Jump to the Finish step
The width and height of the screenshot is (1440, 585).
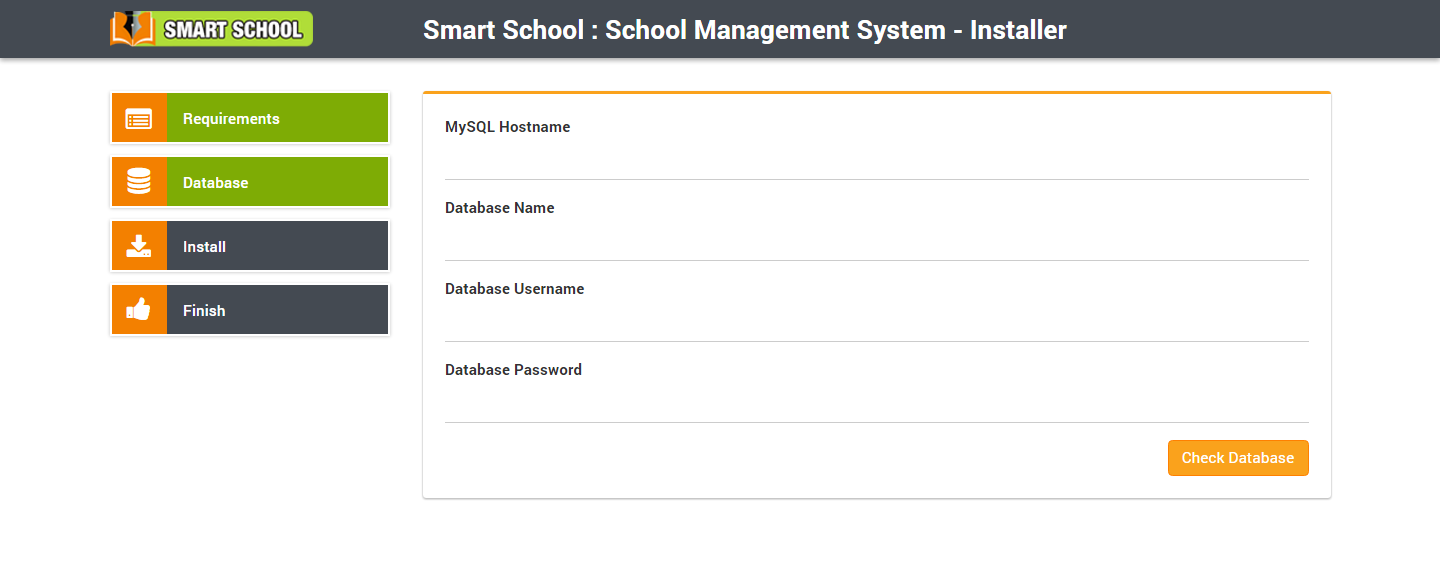(204, 311)
